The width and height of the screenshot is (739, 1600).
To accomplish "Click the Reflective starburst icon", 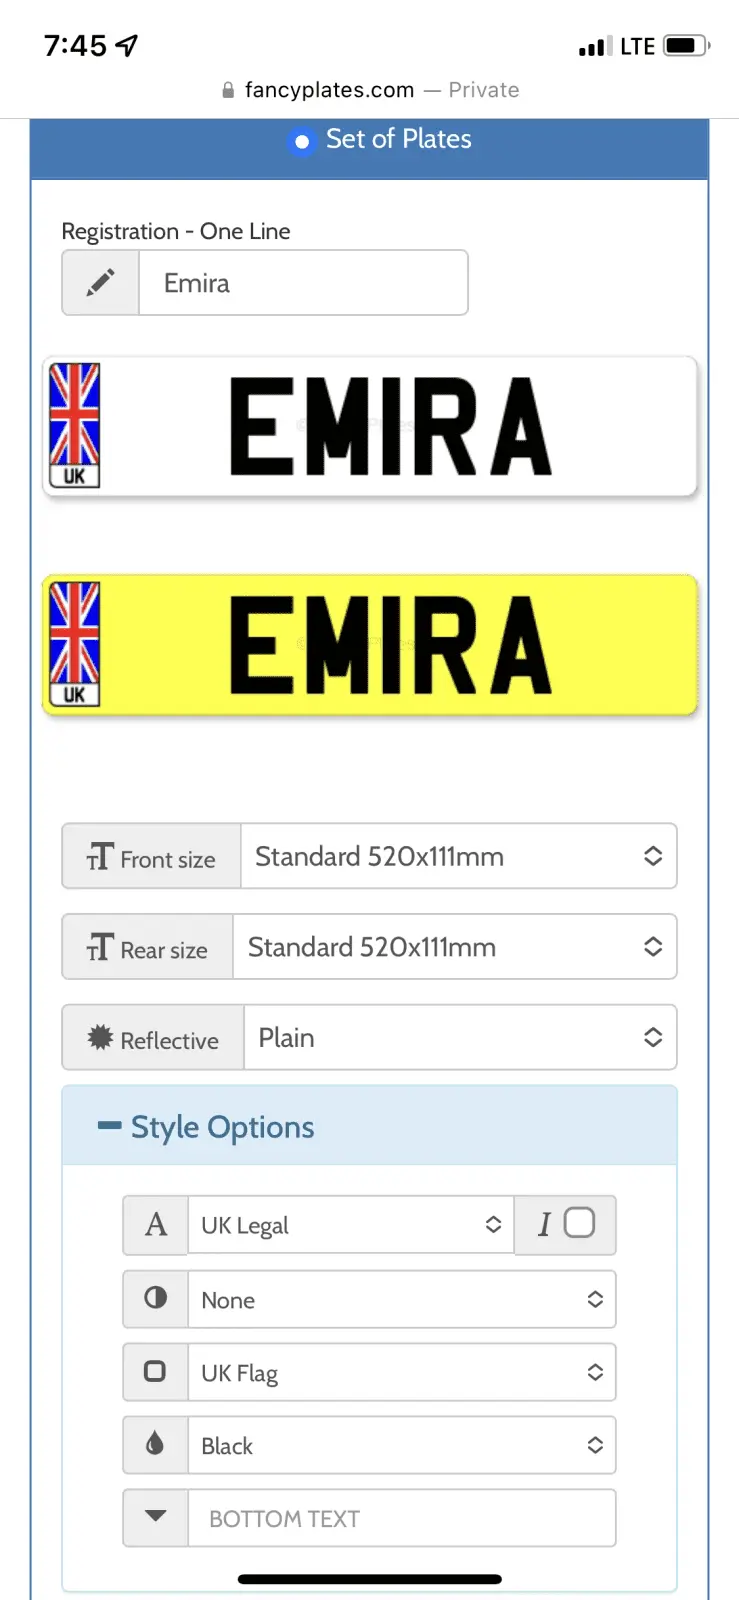I will tap(100, 1038).
